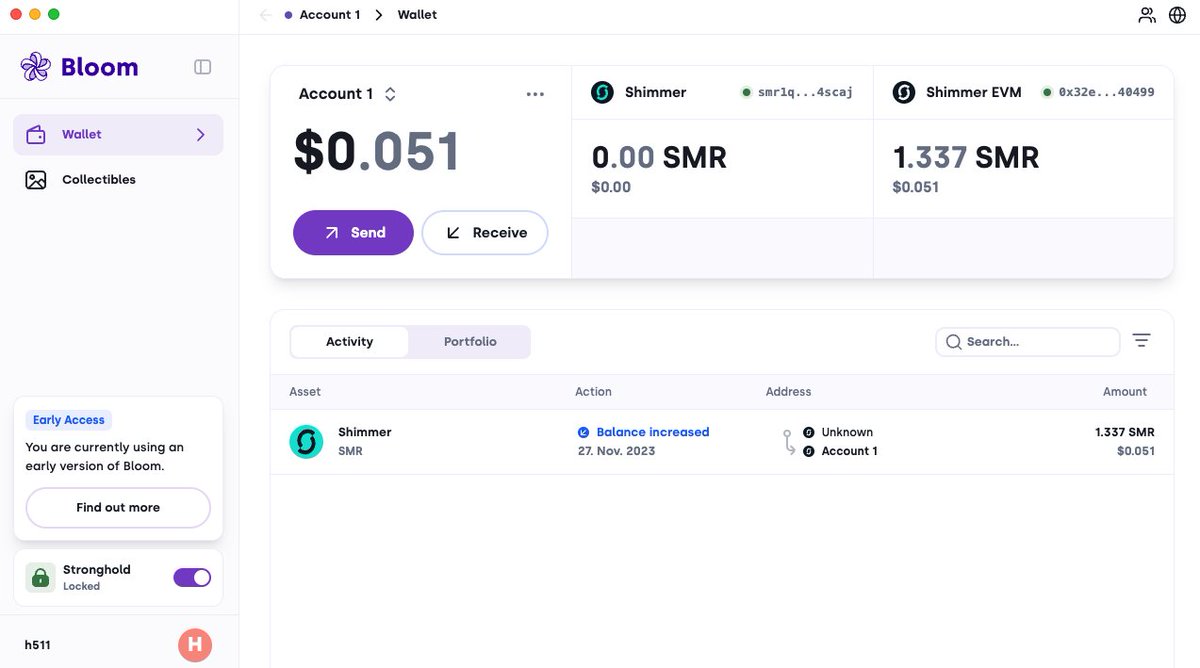Screen dimensions: 1200x668
Task: Open the account three-dot menu
Action: coord(535,94)
